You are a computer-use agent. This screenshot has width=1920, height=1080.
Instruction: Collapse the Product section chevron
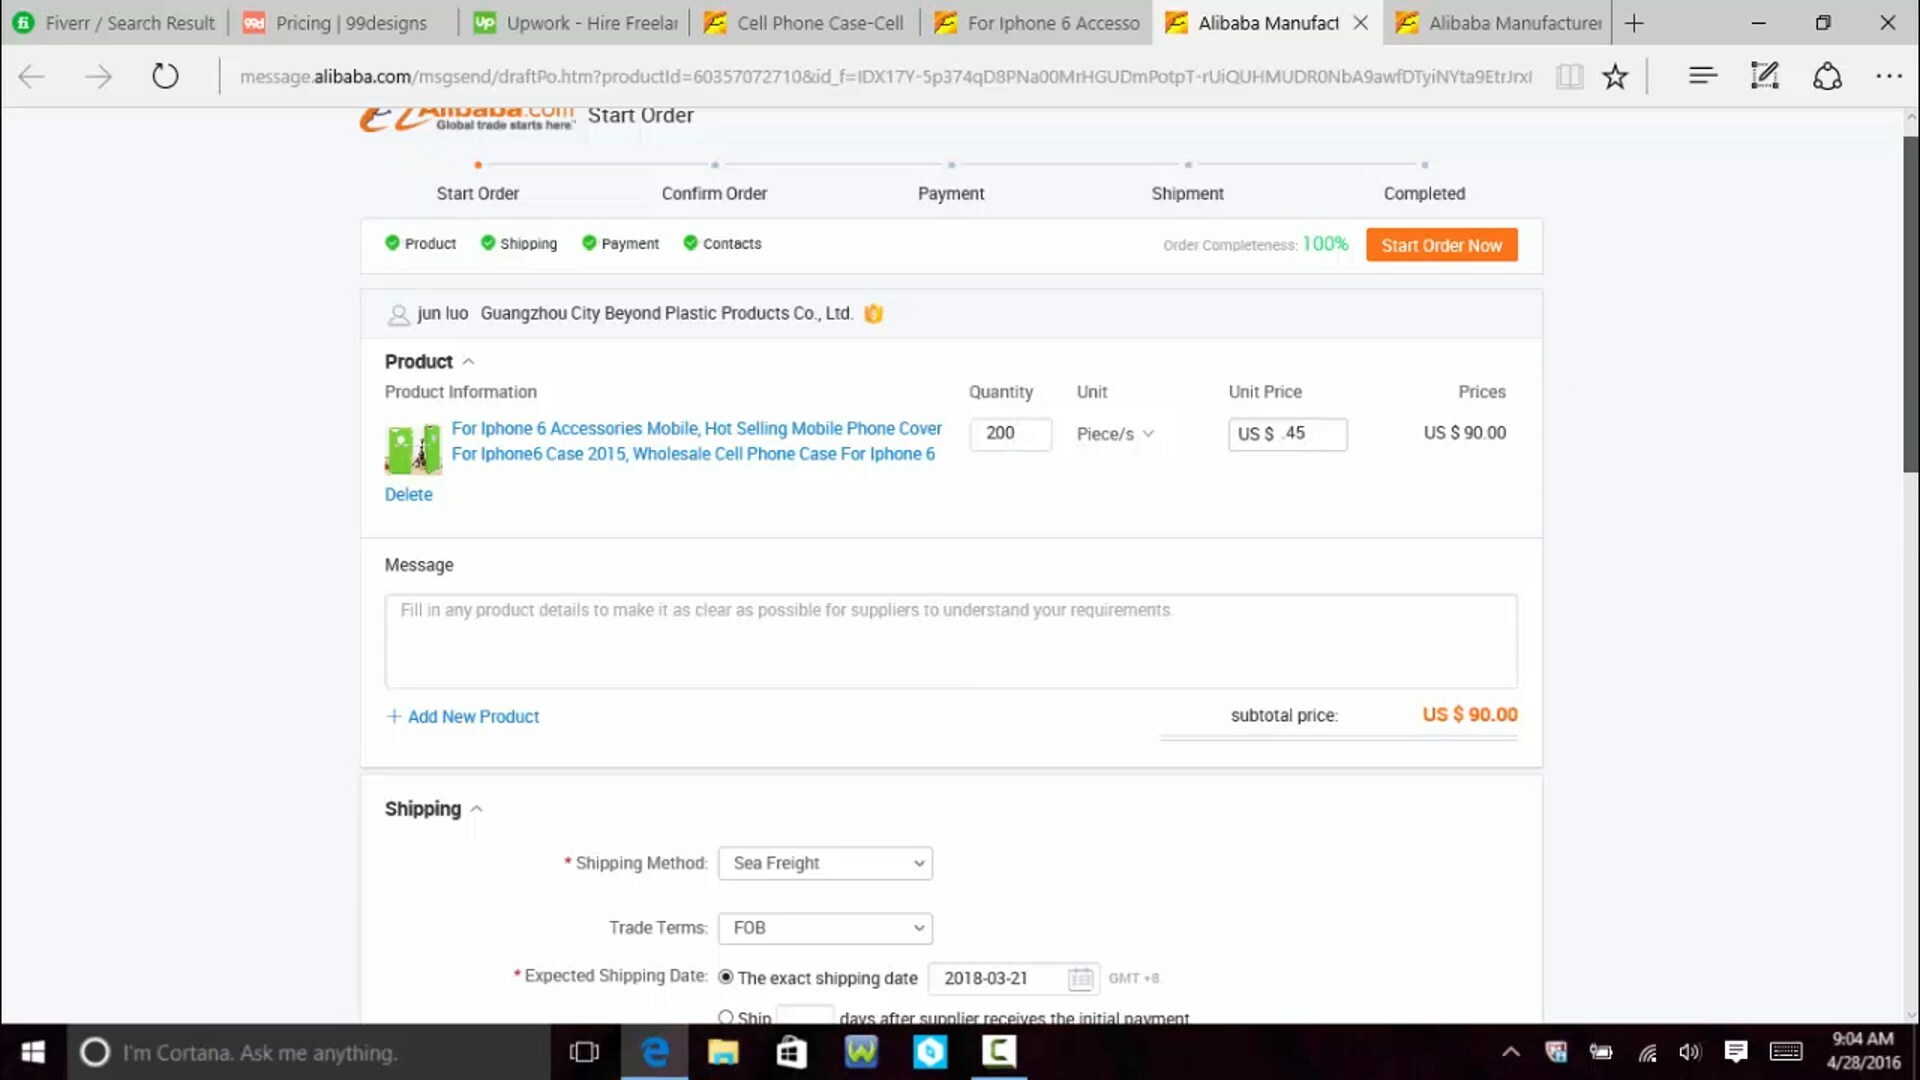click(x=468, y=362)
